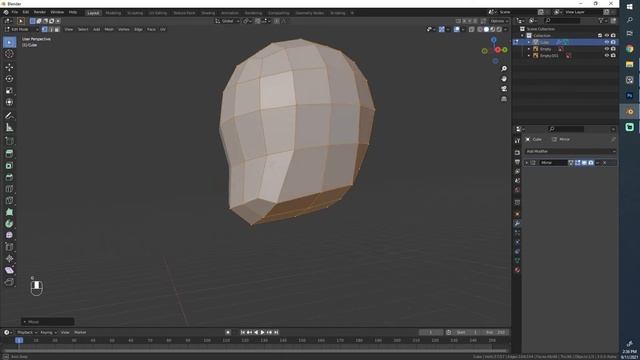Open the File menu
The height and width of the screenshot is (360, 640).
click(x=15, y=12)
